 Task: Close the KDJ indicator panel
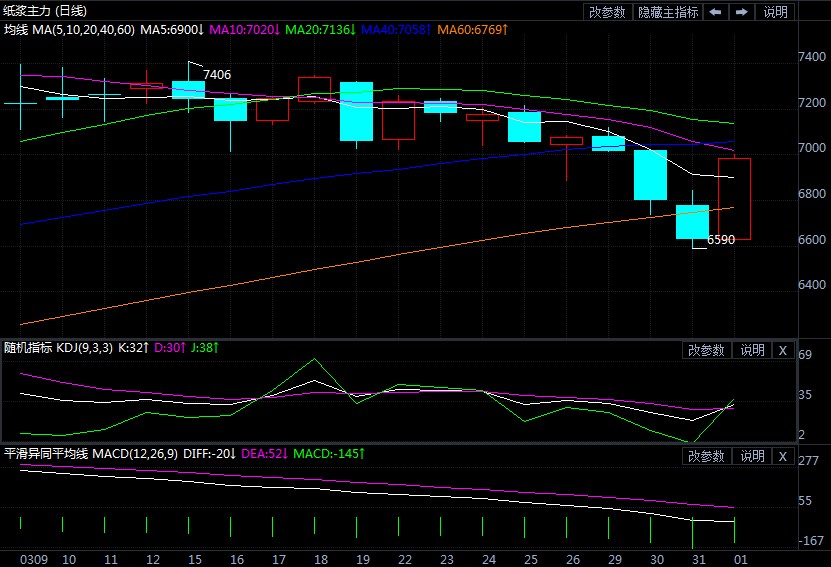pyautogui.click(x=782, y=350)
